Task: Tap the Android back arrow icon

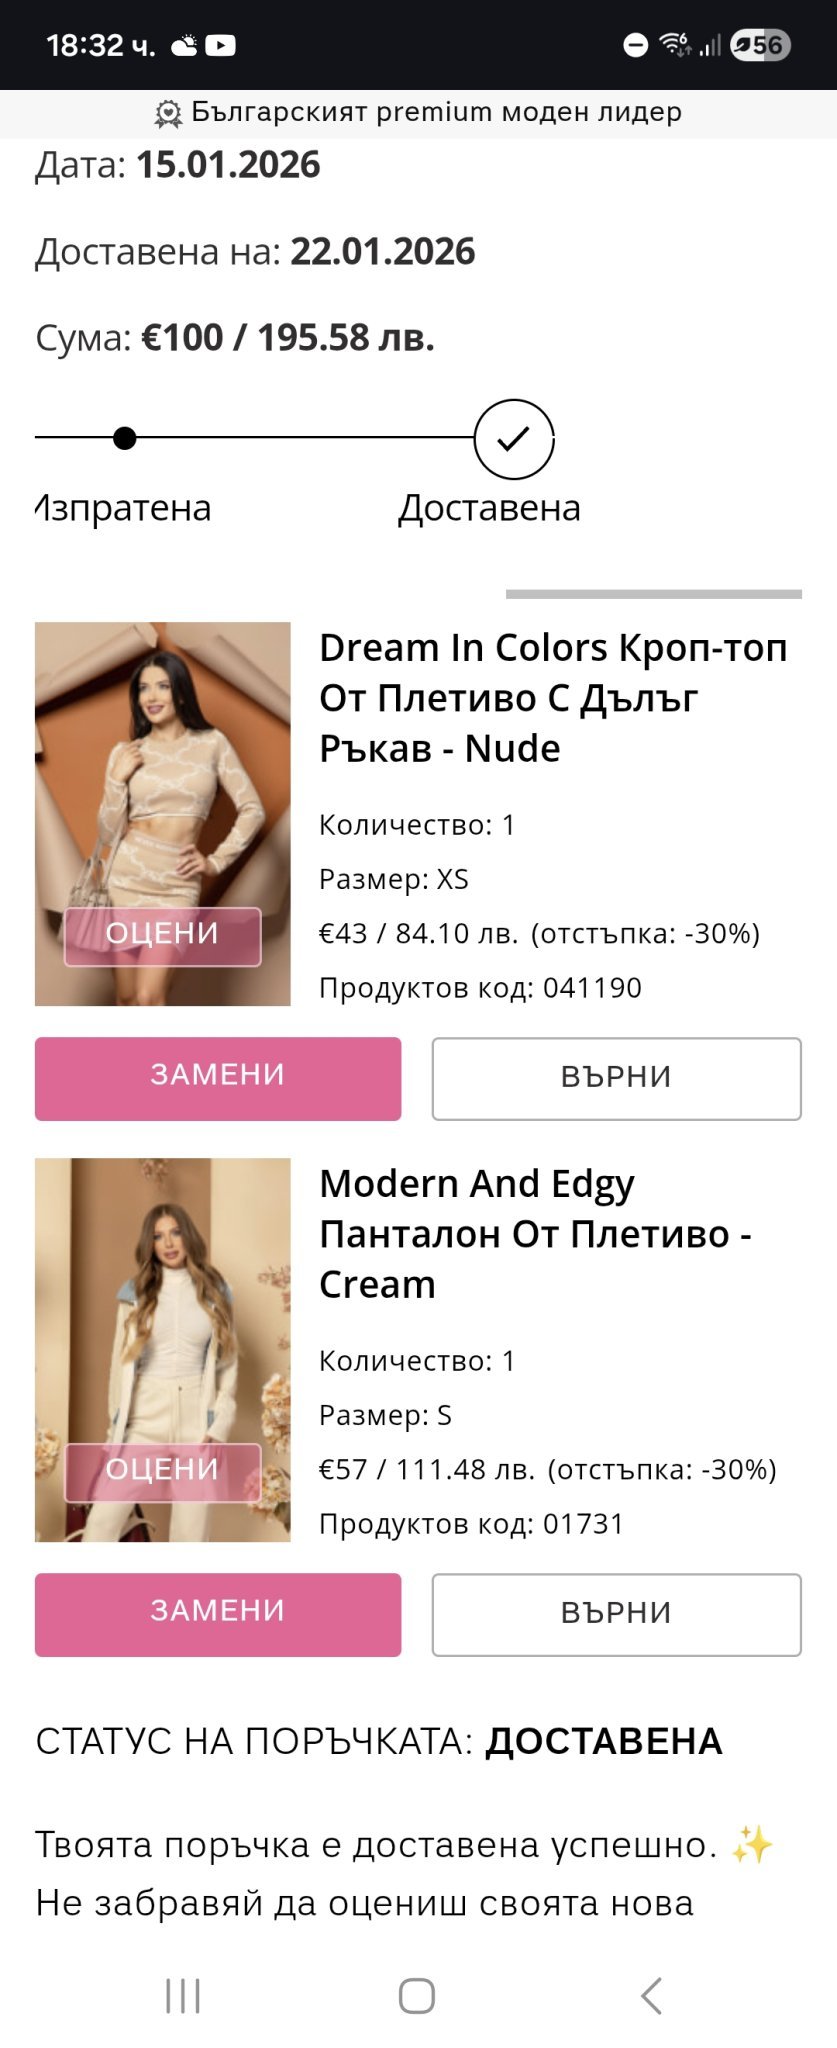Action: click(x=651, y=1996)
